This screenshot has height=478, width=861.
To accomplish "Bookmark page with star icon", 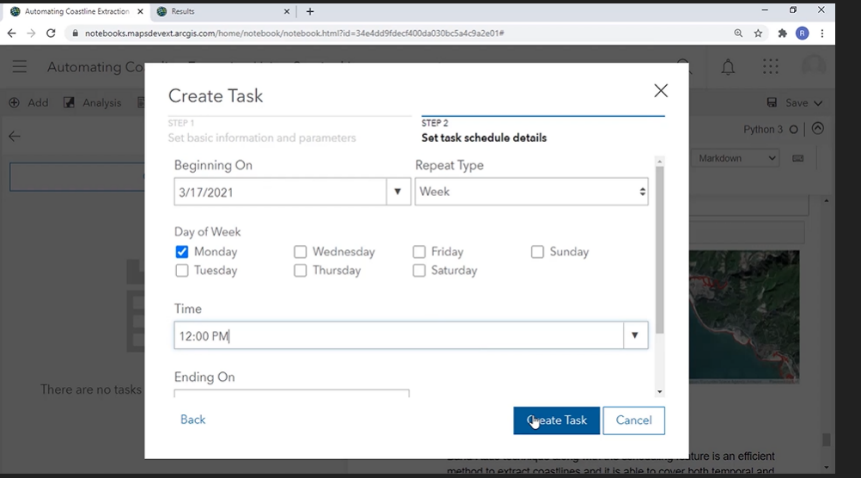I will pos(759,33).
